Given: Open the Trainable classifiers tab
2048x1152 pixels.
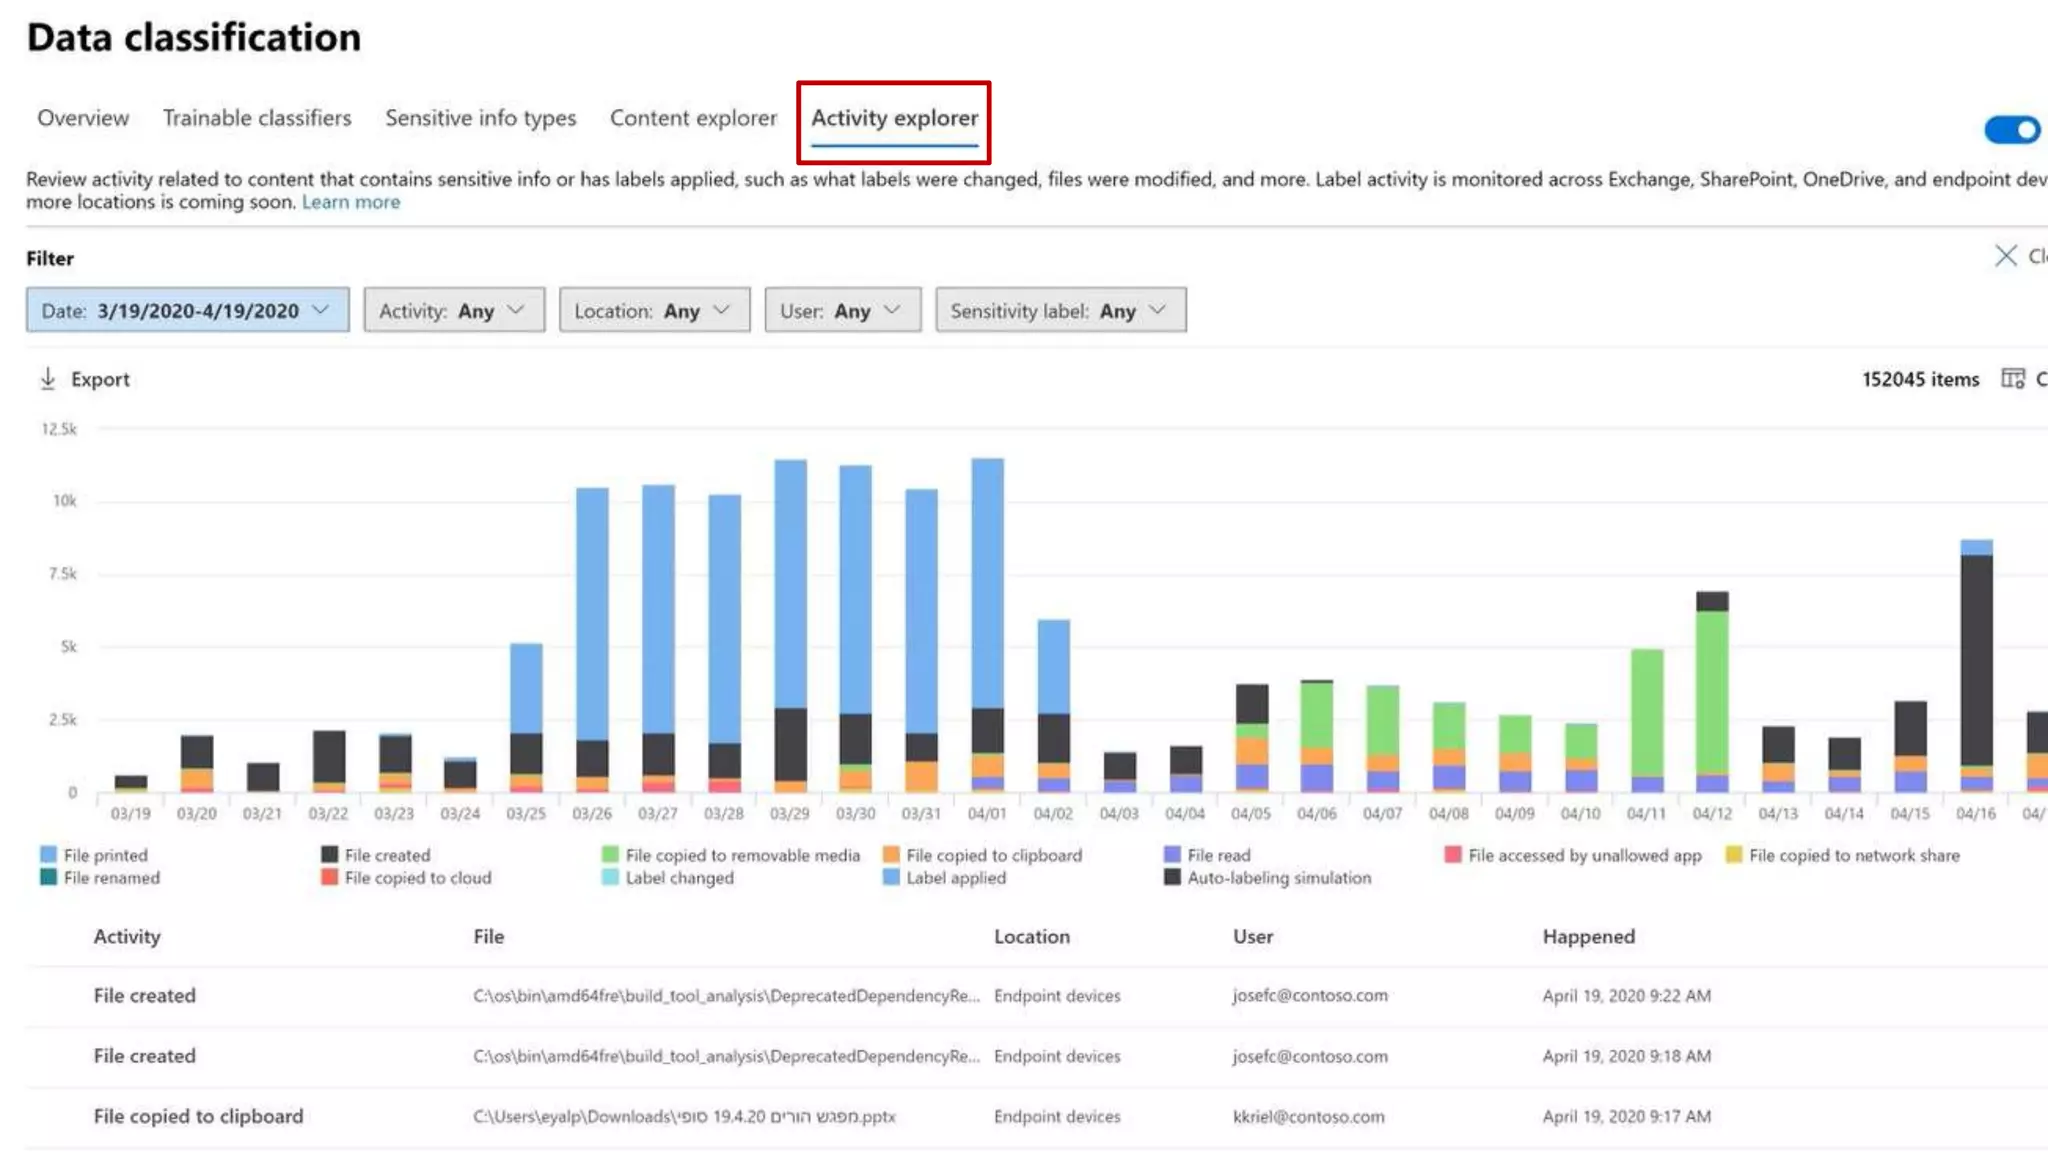Looking at the screenshot, I should (257, 118).
